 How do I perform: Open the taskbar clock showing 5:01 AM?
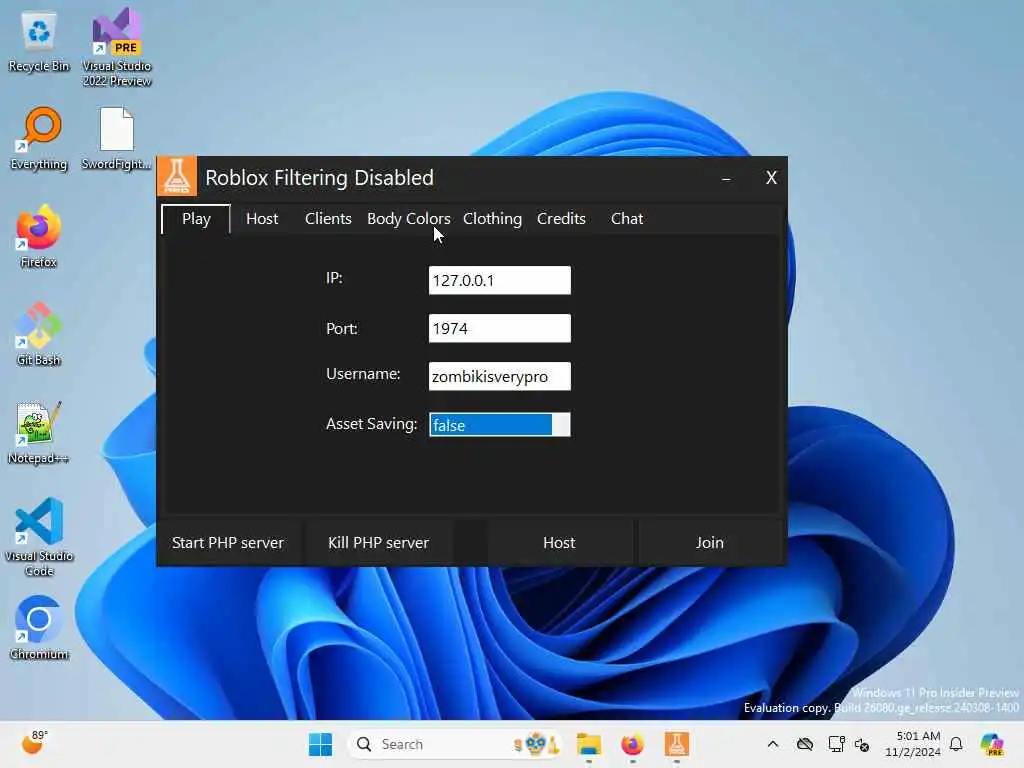pyautogui.click(x=913, y=744)
